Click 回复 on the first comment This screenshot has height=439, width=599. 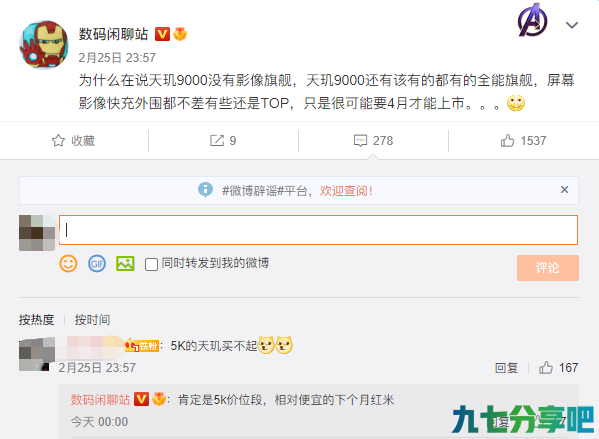[x=506, y=368]
